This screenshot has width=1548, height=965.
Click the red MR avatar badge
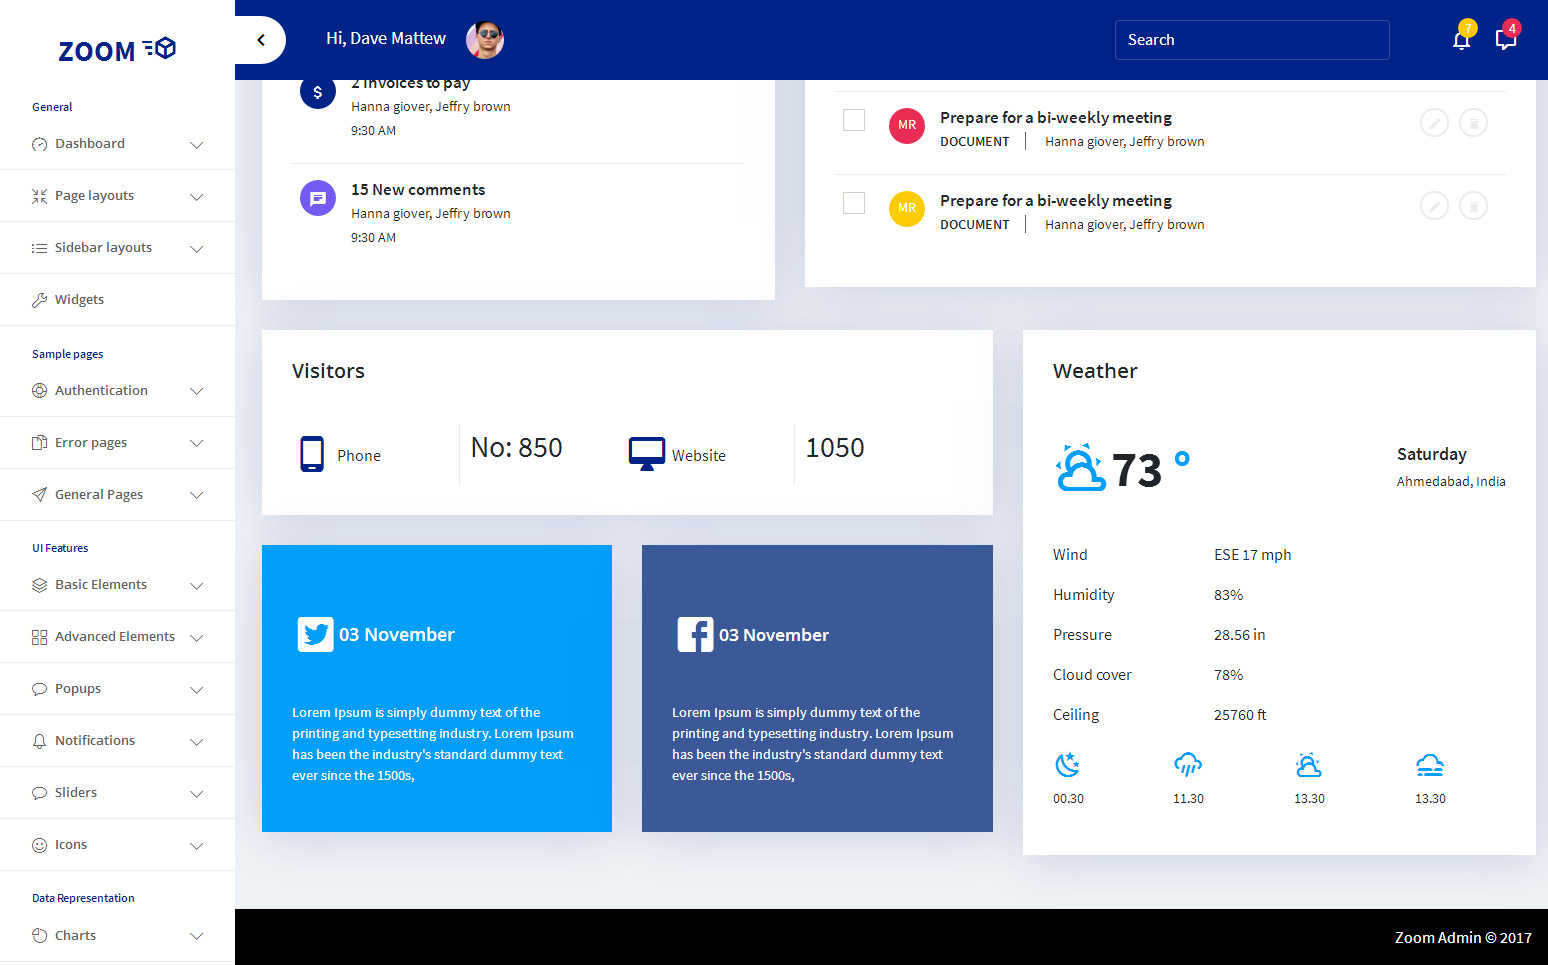click(x=907, y=126)
